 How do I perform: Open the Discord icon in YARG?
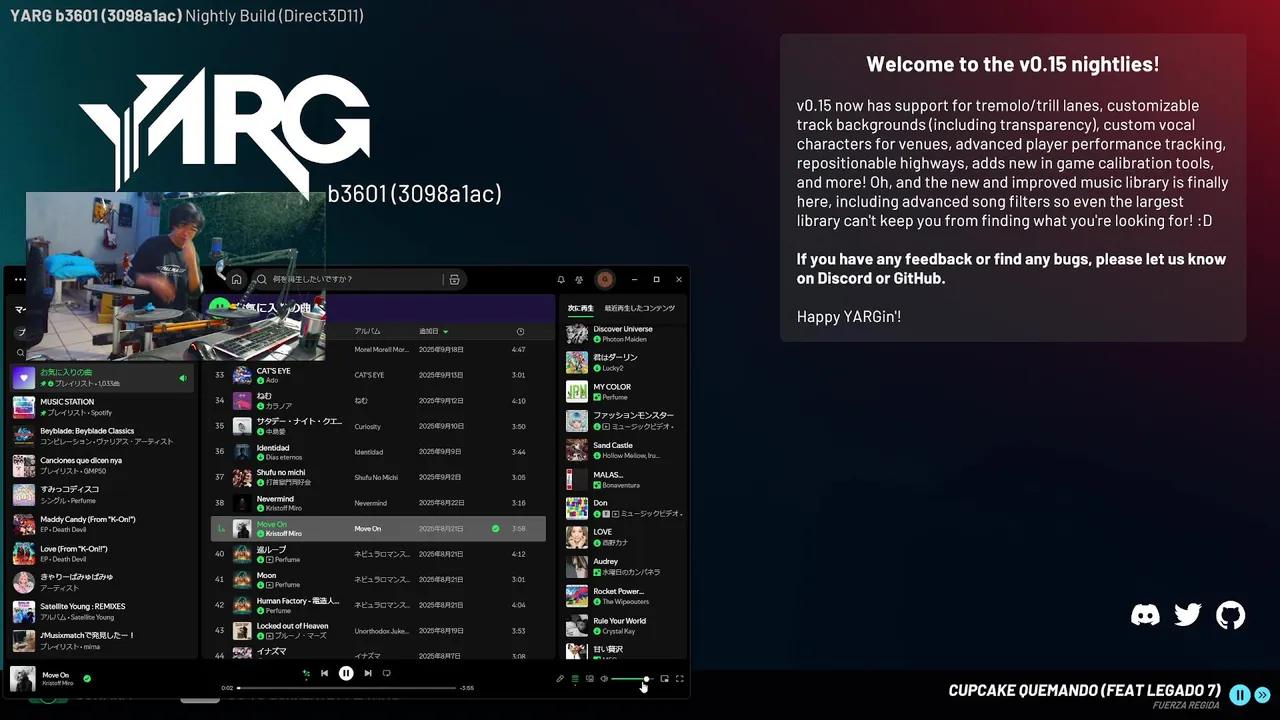click(1145, 615)
